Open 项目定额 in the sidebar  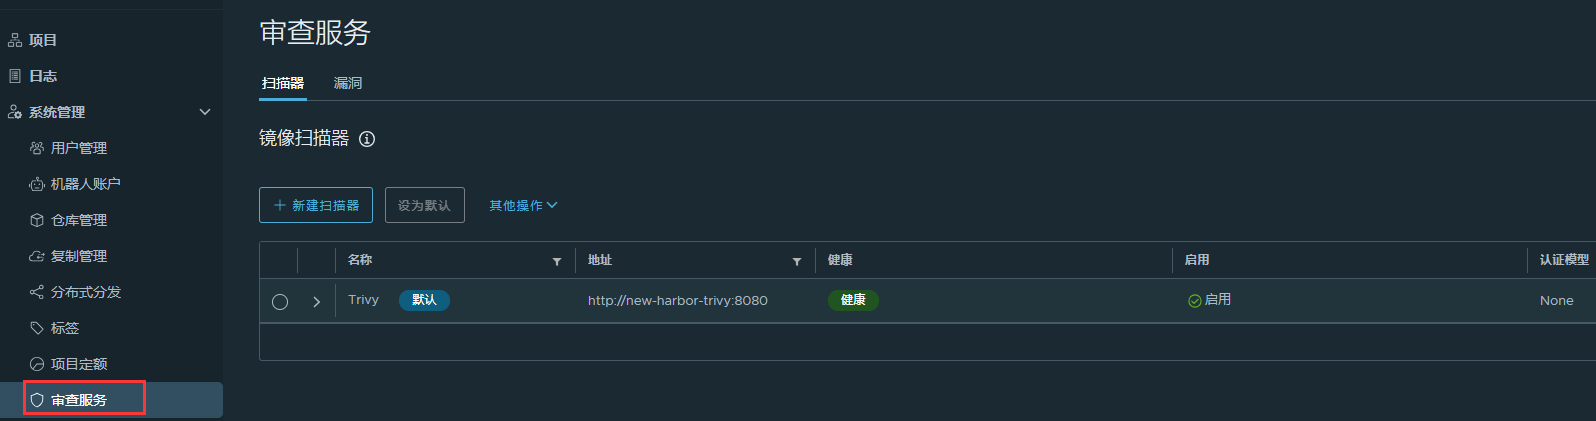[79, 364]
